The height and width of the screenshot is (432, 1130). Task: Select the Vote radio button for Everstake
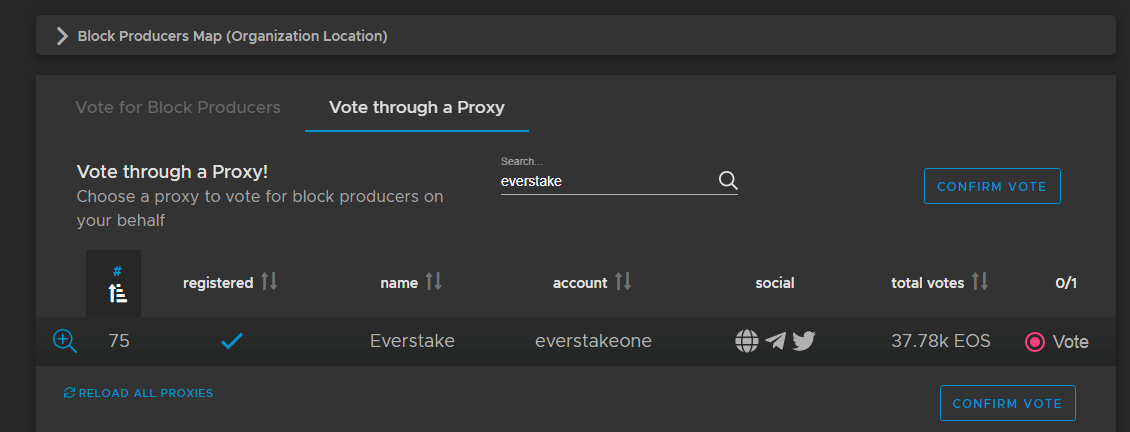click(x=1035, y=342)
